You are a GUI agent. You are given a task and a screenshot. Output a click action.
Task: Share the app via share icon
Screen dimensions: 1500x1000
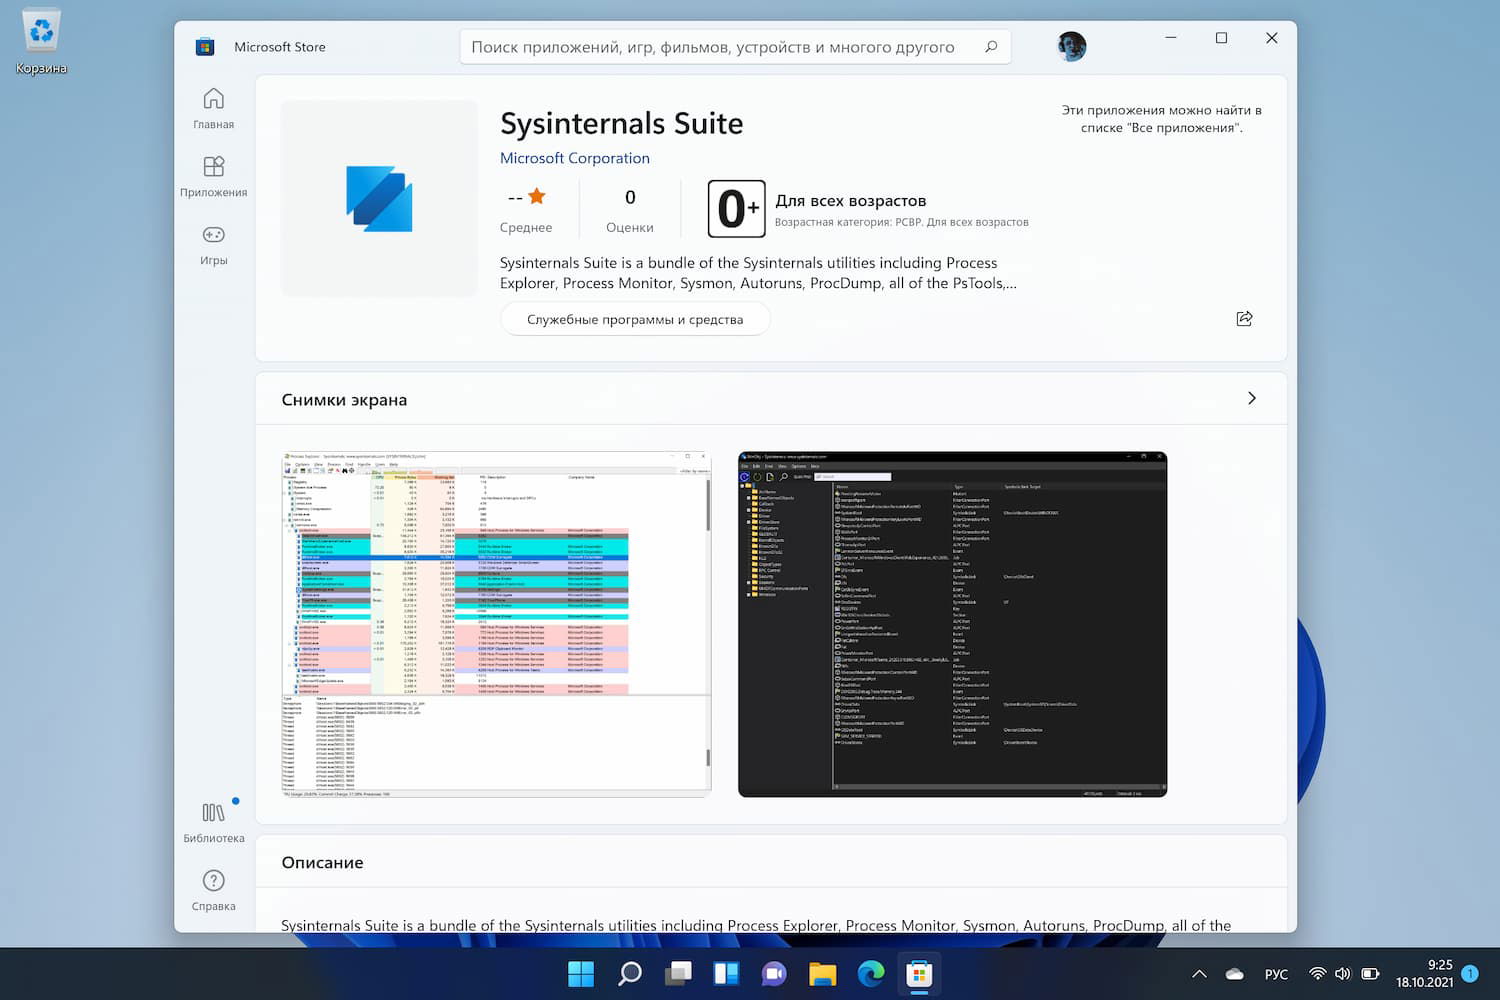(1244, 319)
